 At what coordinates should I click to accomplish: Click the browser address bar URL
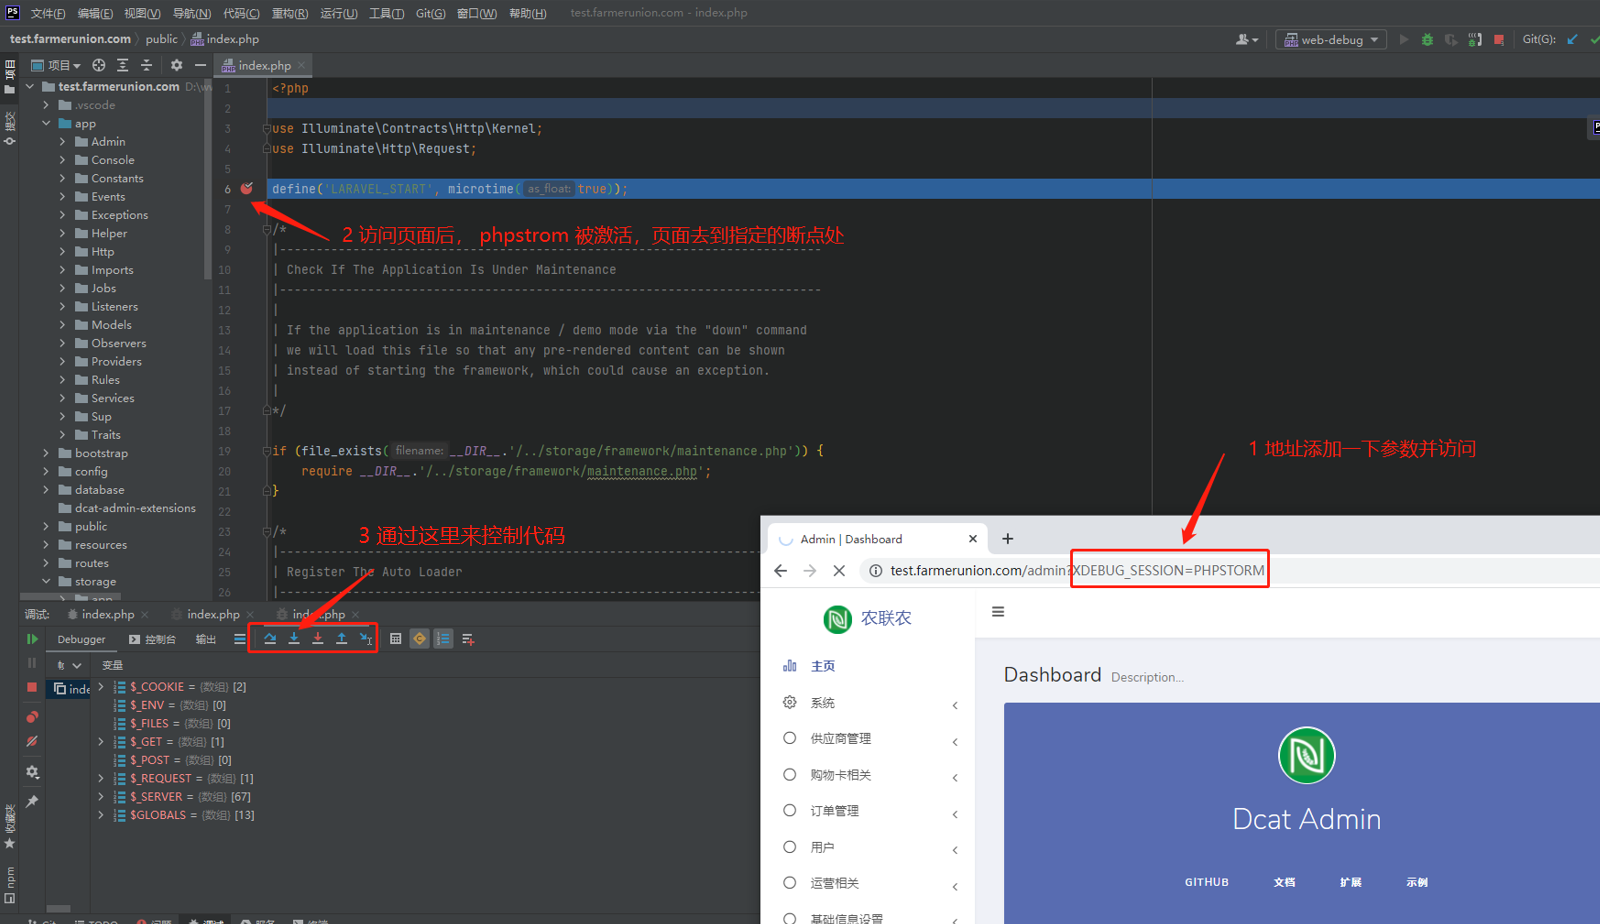click(1077, 570)
